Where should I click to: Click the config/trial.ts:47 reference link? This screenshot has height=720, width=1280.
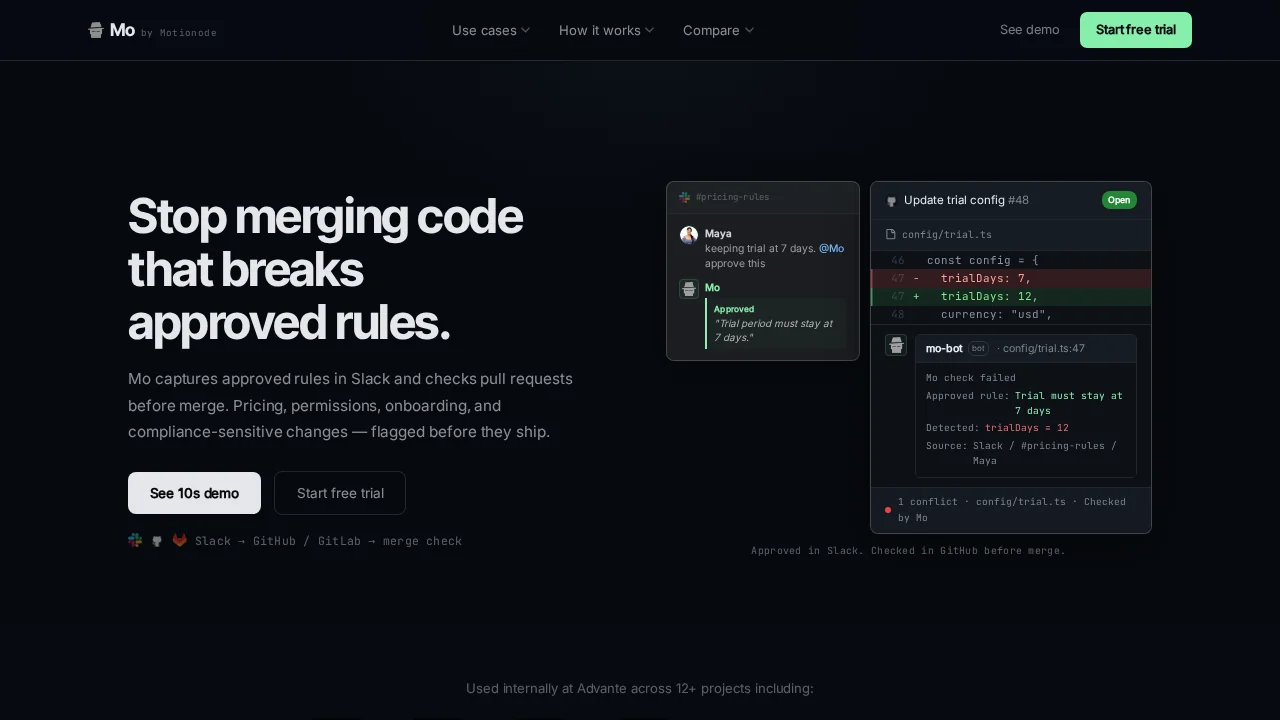point(1044,348)
